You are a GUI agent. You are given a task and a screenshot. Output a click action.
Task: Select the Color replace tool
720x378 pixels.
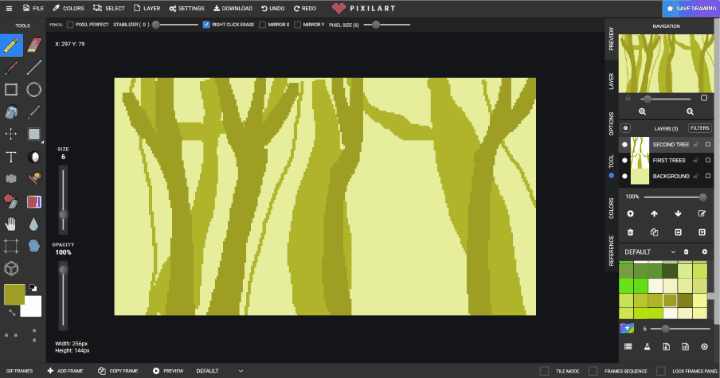pos(11,201)
